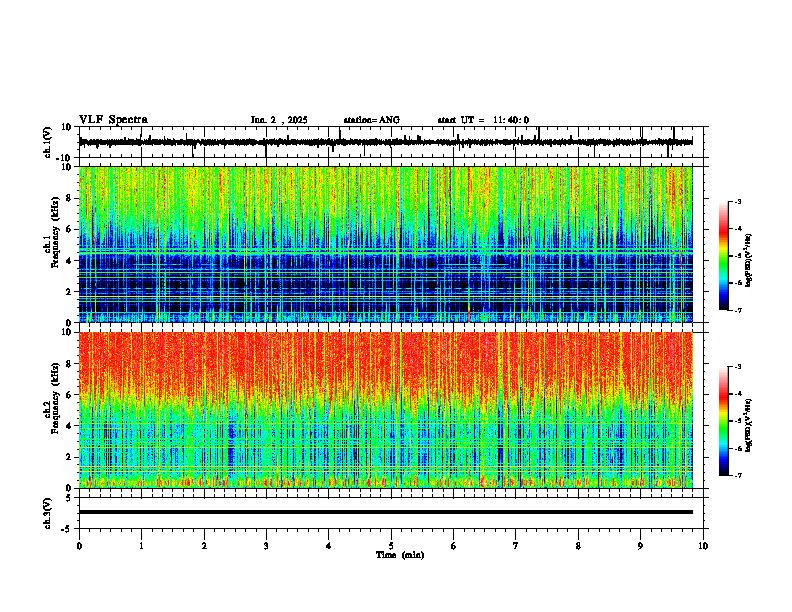
Task: Click the "station=ANG" header label
Action: pos(372,120)
